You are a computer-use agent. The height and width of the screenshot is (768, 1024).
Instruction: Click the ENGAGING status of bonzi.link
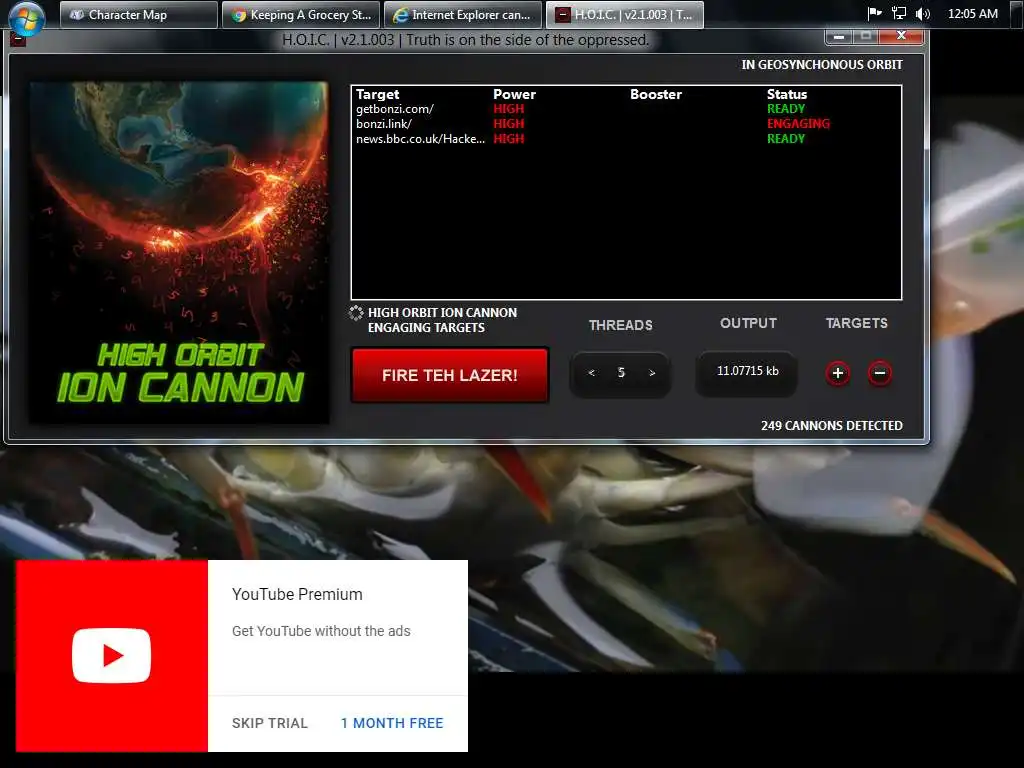click(798, 124)
